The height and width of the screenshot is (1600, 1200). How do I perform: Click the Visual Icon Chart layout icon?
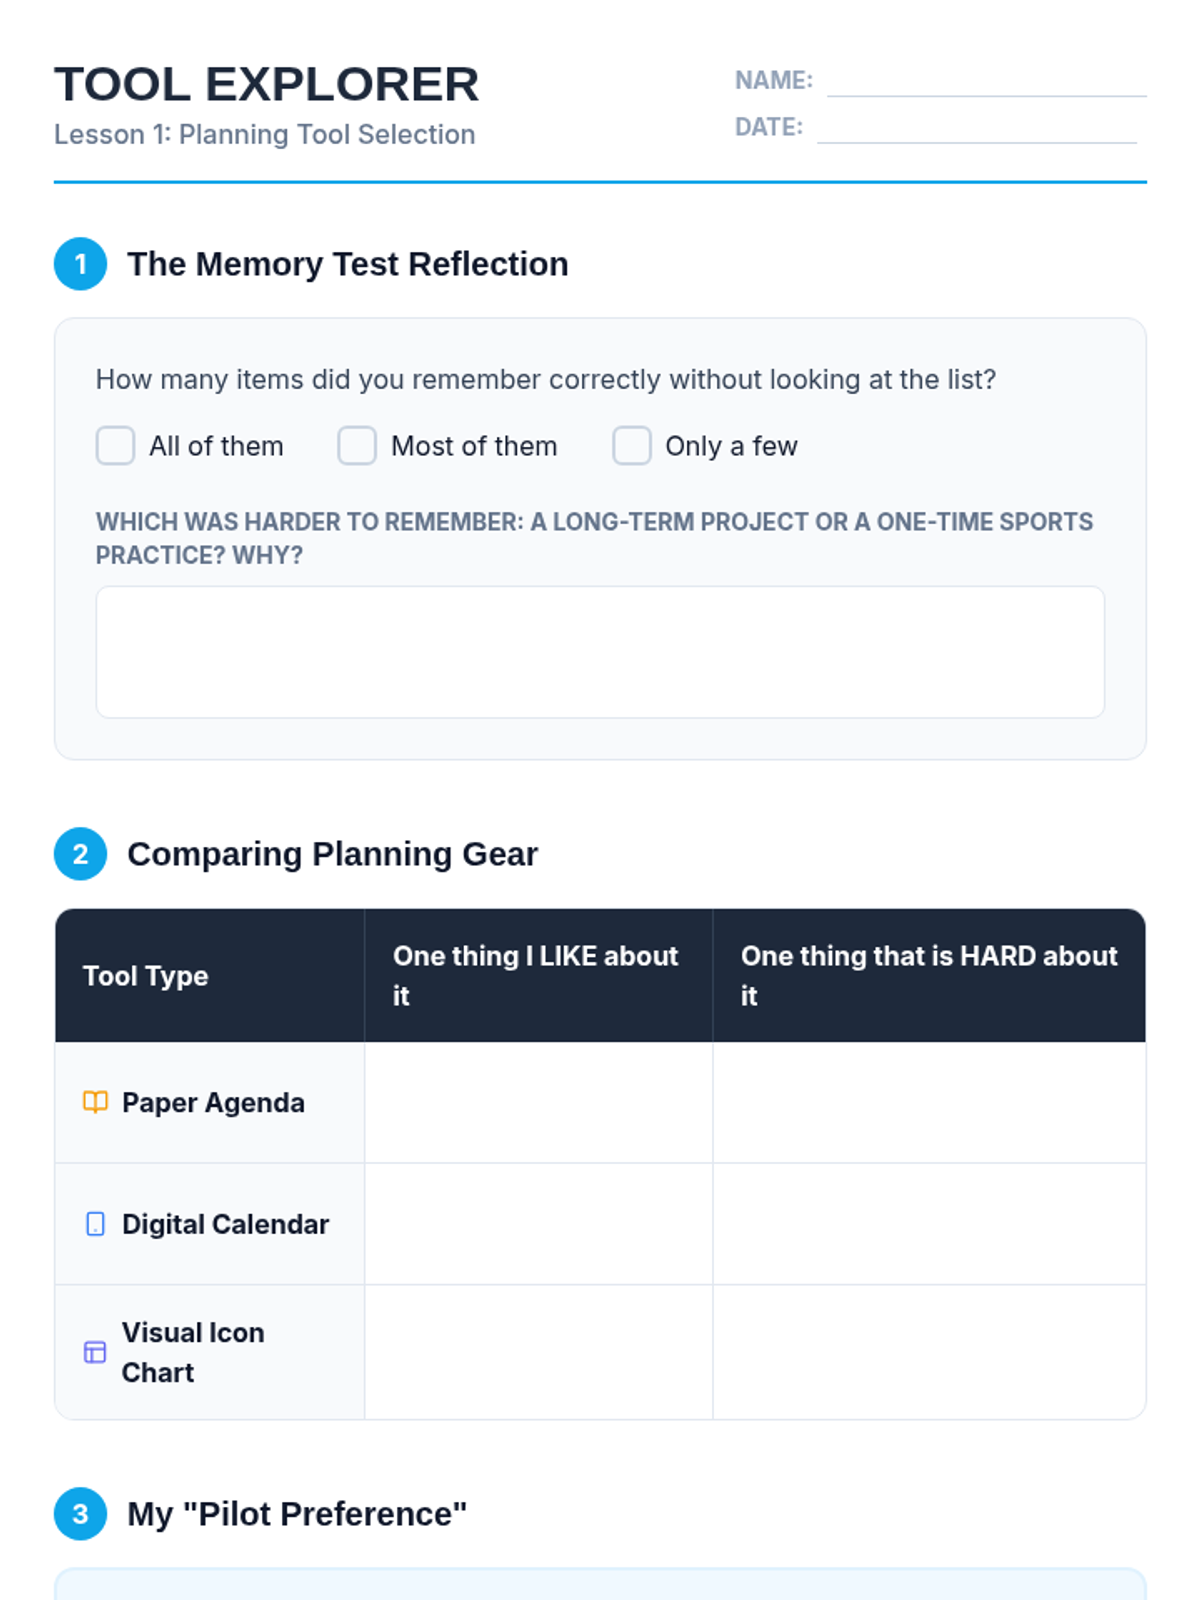click(x=95, y=1352)
